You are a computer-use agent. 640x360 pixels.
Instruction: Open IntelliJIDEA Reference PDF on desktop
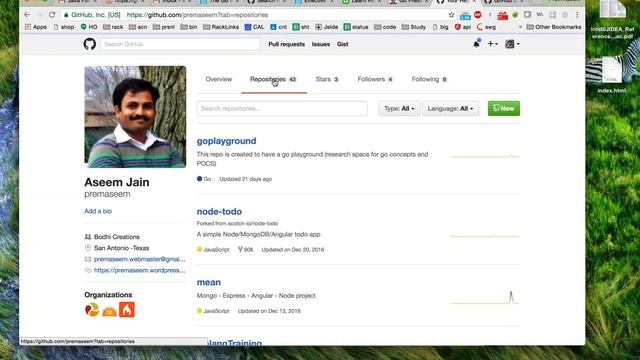(x=613, y=20)
